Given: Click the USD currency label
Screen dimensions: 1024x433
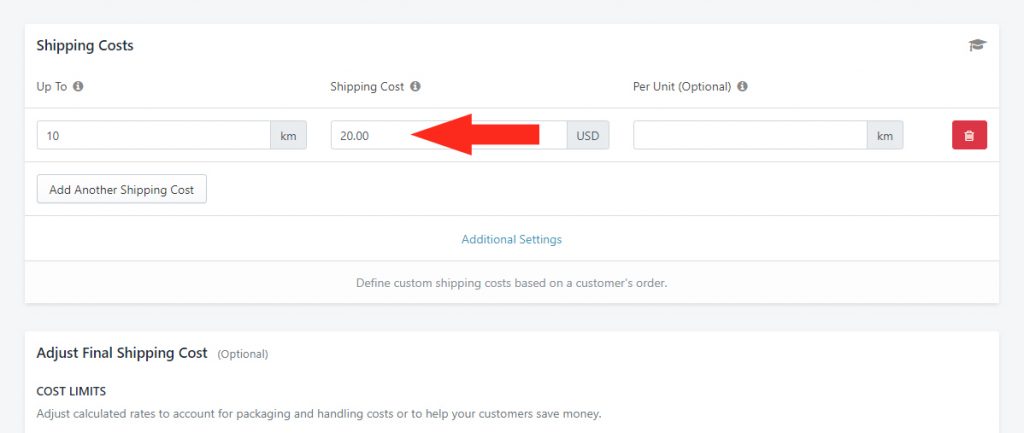Looking at the screenshot, I should point(588,135).
